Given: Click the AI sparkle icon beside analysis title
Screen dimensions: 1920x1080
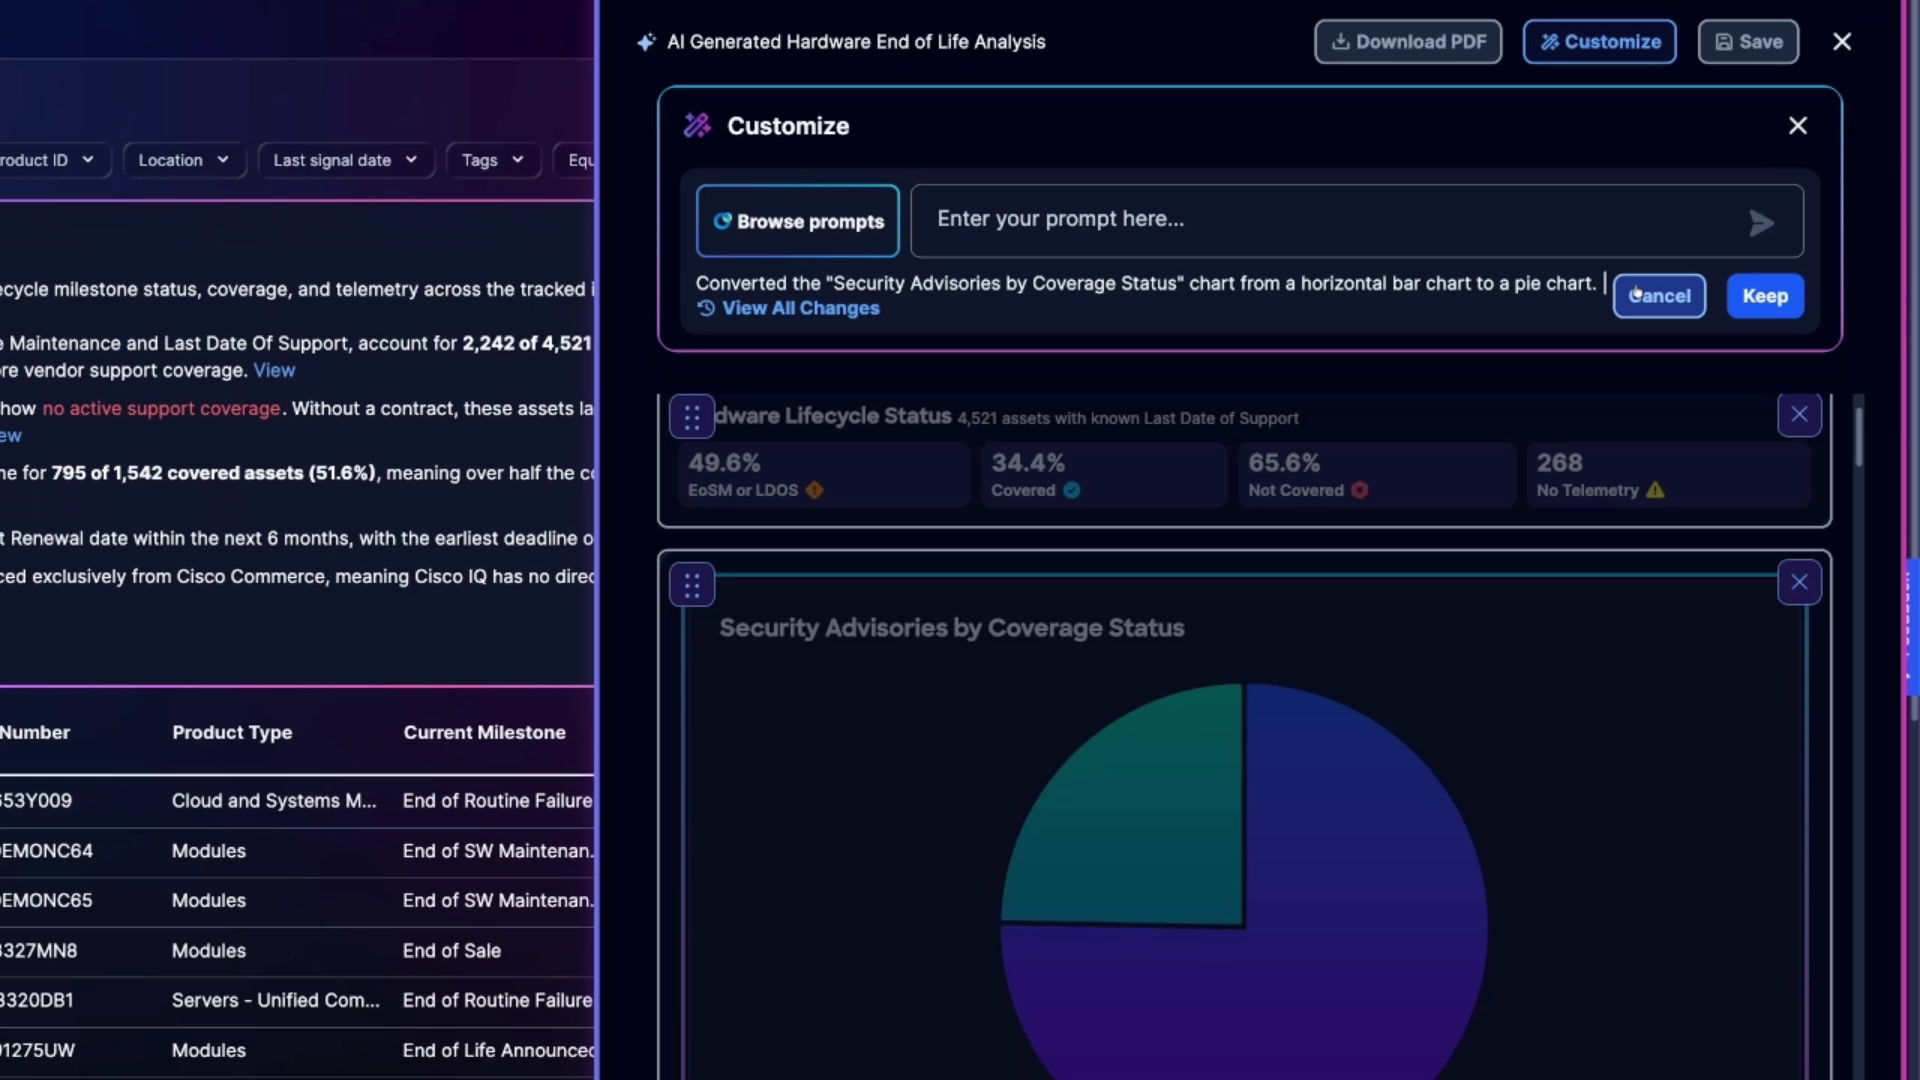Looking at the screenshot, I should 646,42.
